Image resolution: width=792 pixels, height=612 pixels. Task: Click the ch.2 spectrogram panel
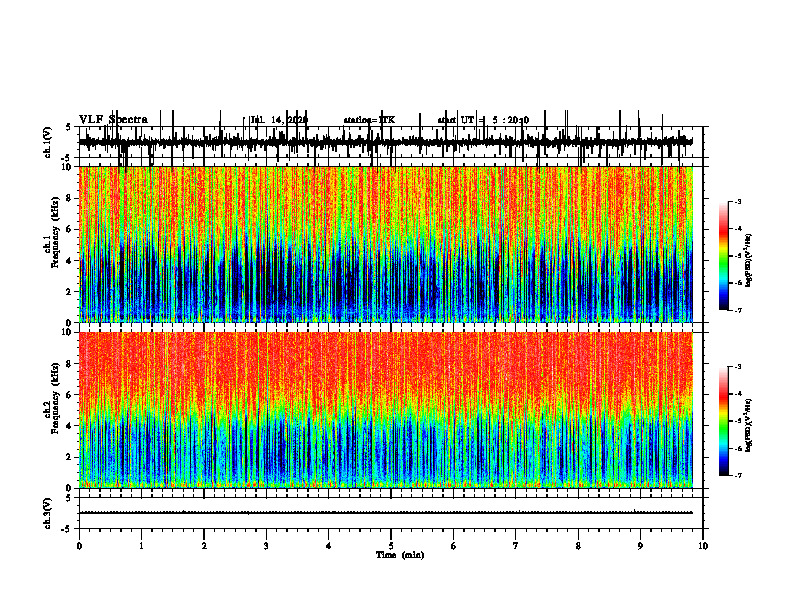tap(386, 410)
